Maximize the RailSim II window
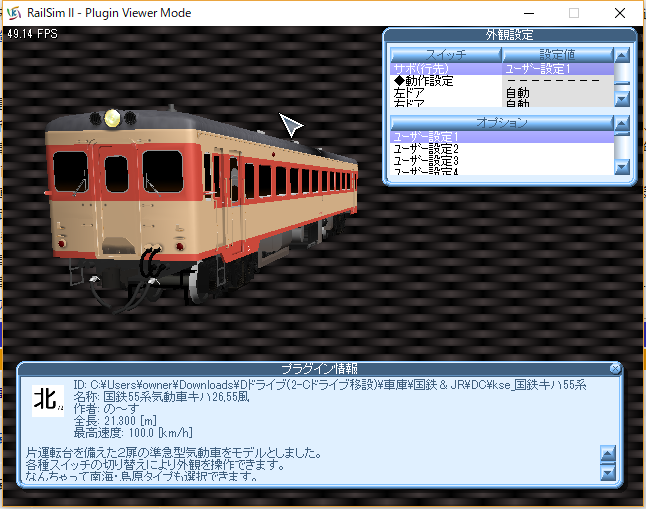The width and height of the screenshot is (646, 509). click(574, 13)
